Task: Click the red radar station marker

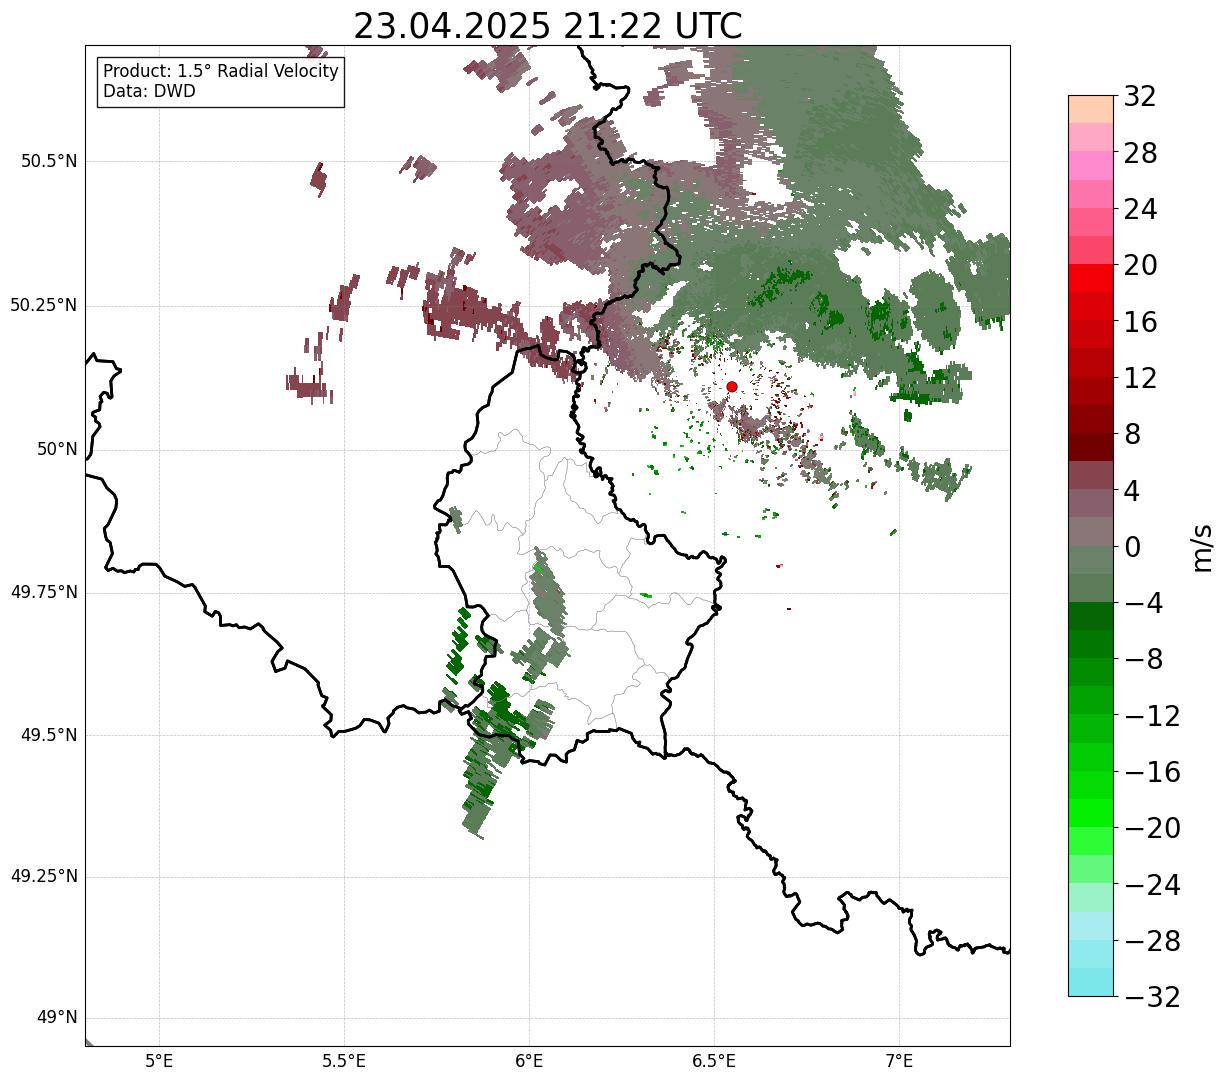Action: [732, 386]
